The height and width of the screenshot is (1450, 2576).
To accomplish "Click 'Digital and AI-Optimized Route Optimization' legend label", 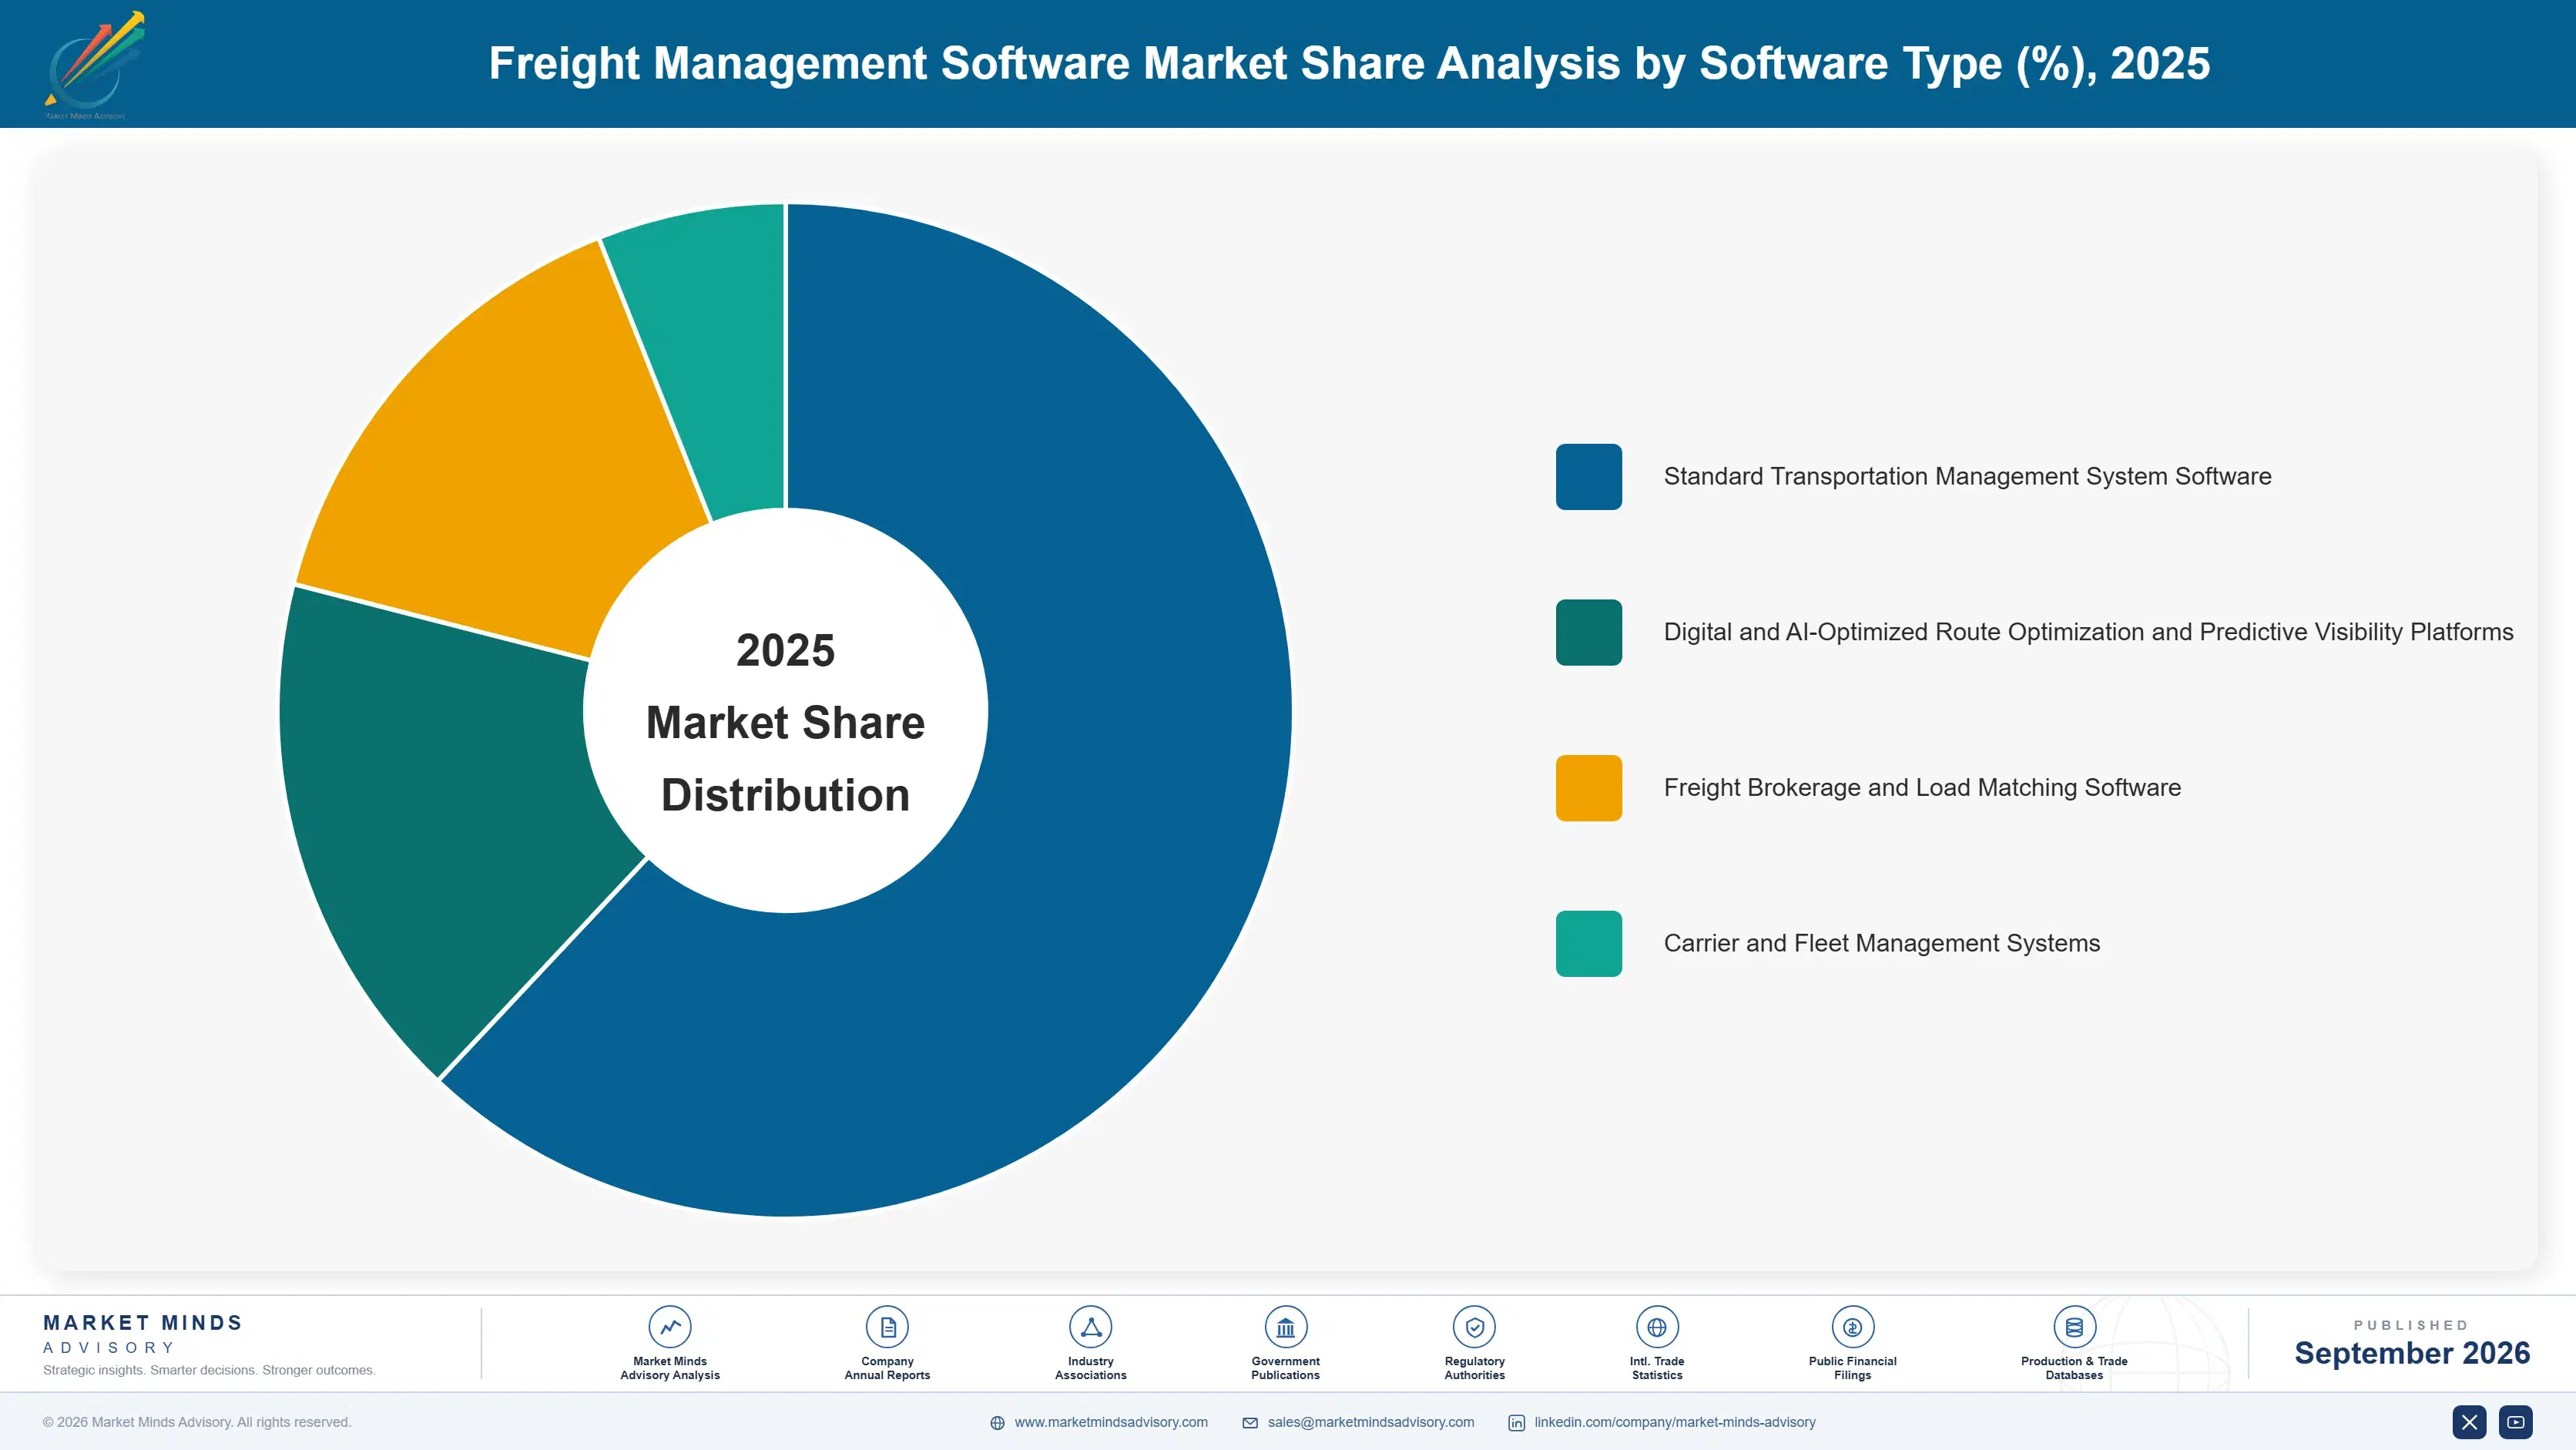I will 2088,632.
